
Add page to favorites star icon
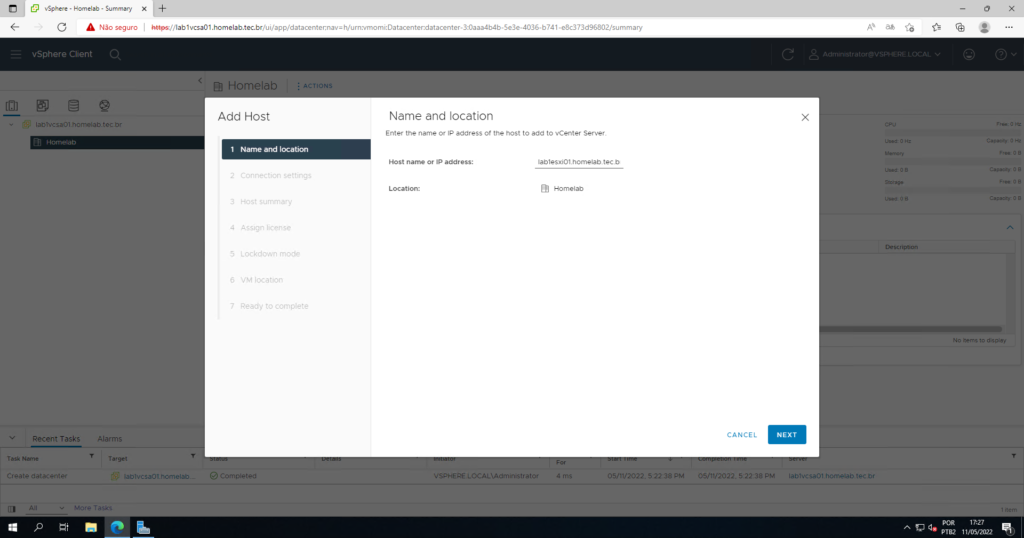pyautogui.click(x=910, y=27)
